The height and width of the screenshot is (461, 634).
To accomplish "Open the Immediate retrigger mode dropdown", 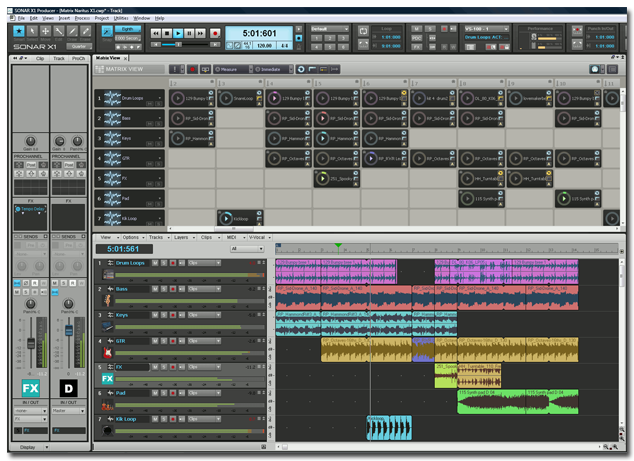I will [273, 69].
